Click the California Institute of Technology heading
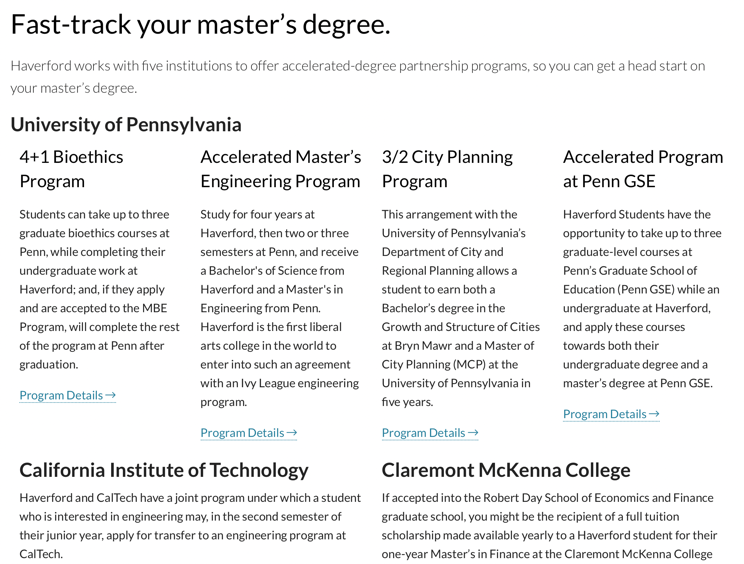Screen dimensions: 744x564 point(164,470)
